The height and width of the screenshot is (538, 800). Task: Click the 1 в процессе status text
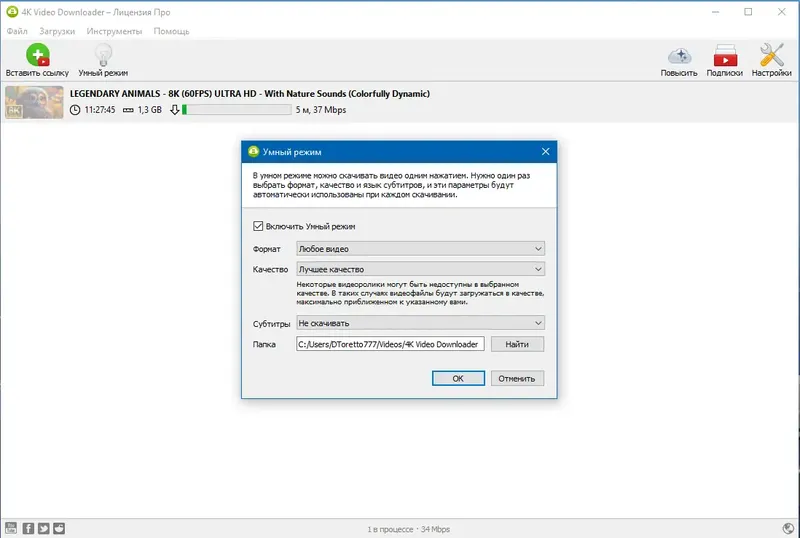click(390, 529)
